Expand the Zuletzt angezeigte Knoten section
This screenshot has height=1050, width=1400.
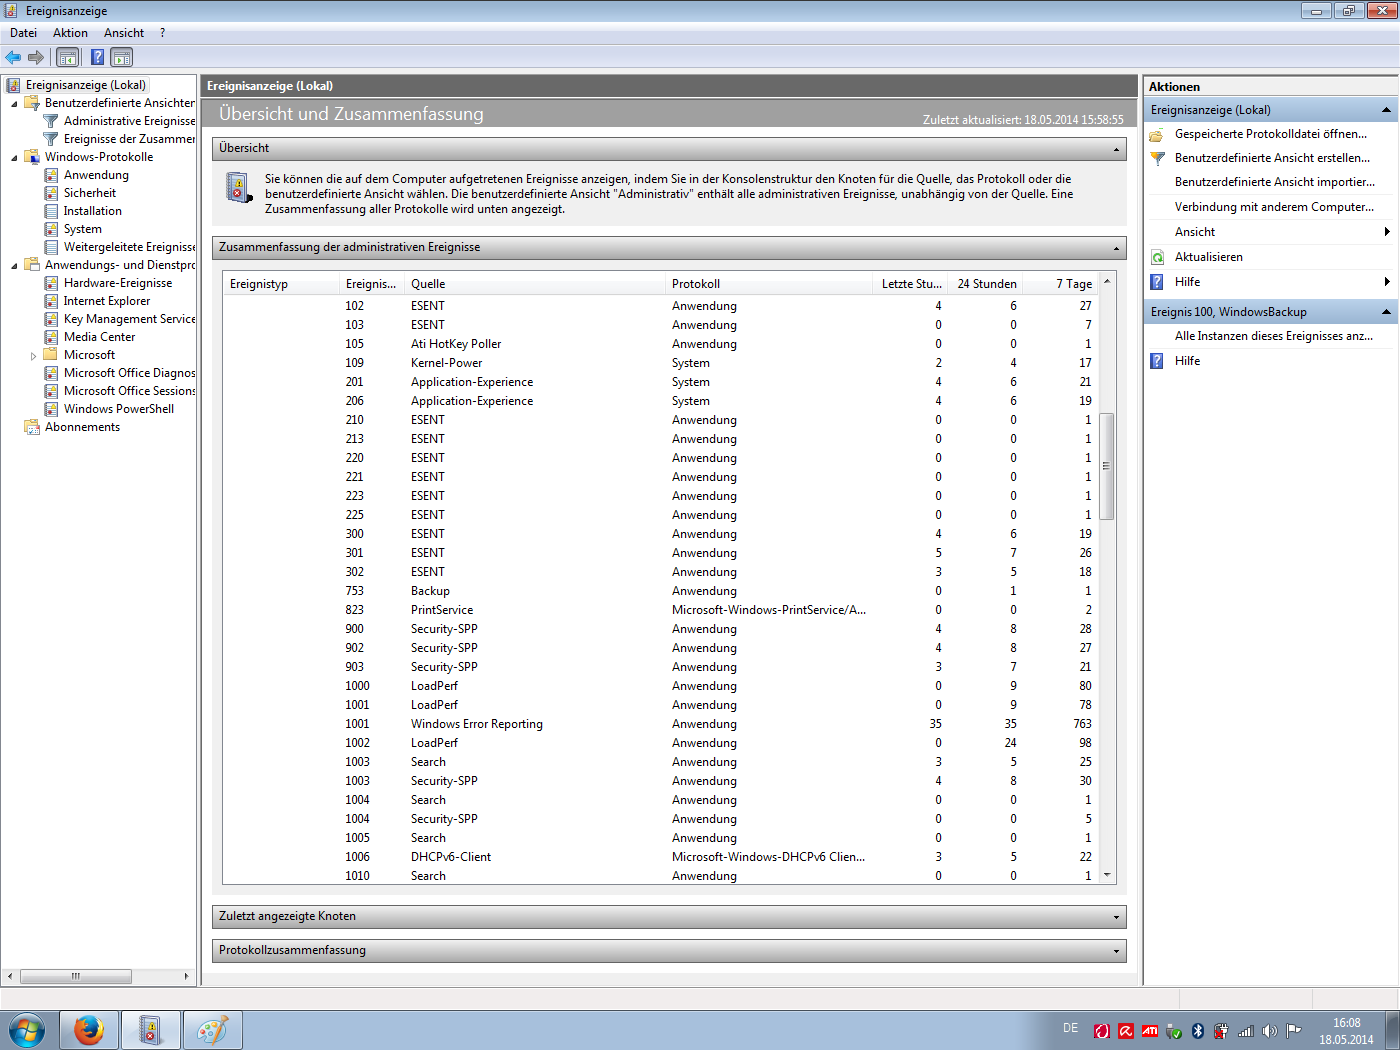tap(1116, 917)
